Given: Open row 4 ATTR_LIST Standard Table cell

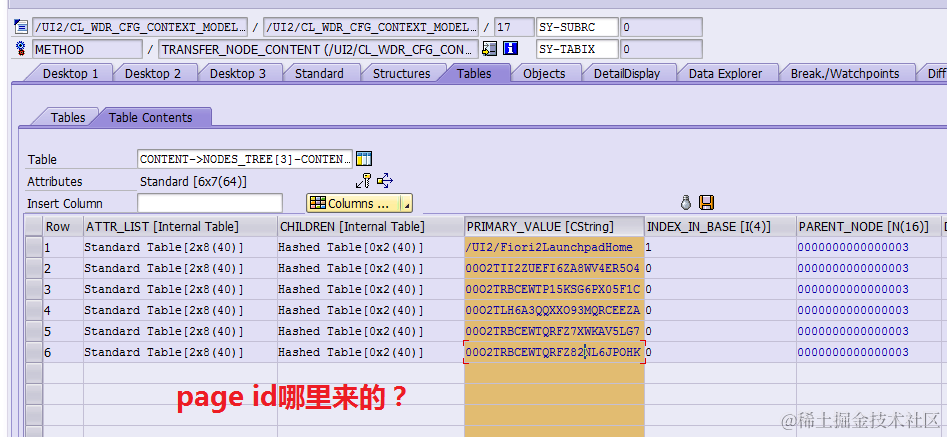Looking at the screenshot, I should coord(181,310).
